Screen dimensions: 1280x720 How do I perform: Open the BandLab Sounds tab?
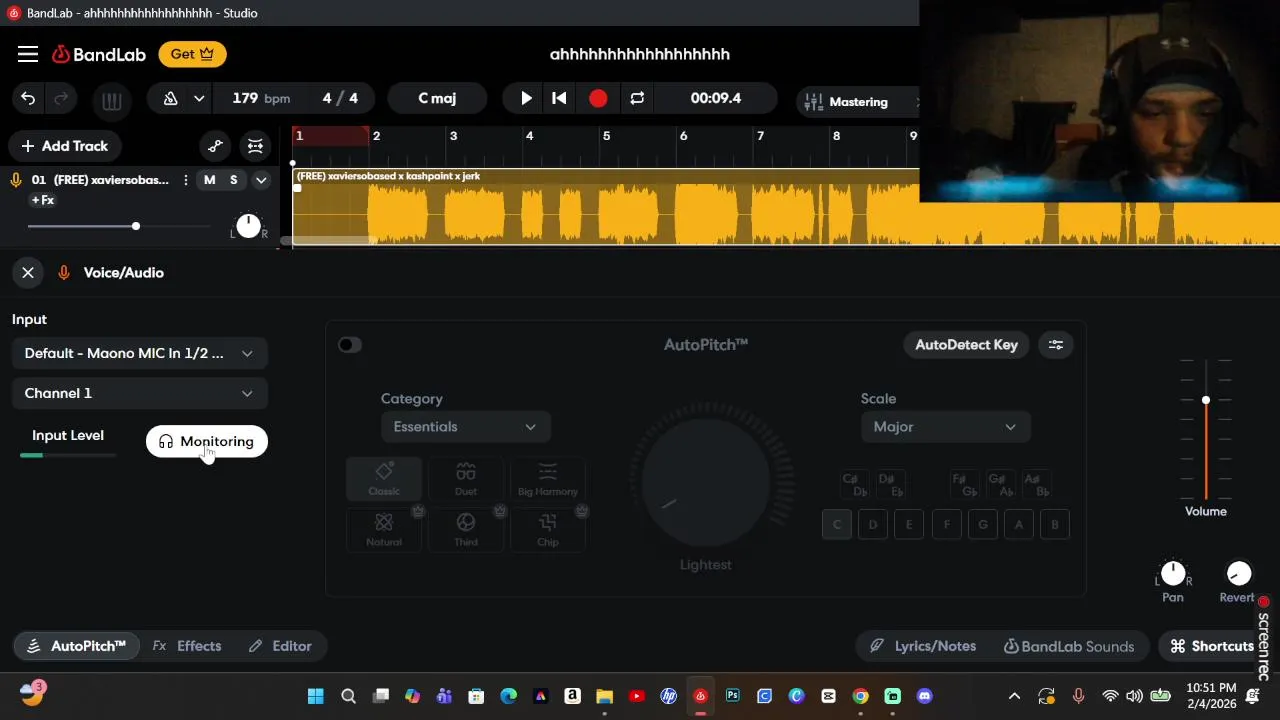tap(1069, 646)
